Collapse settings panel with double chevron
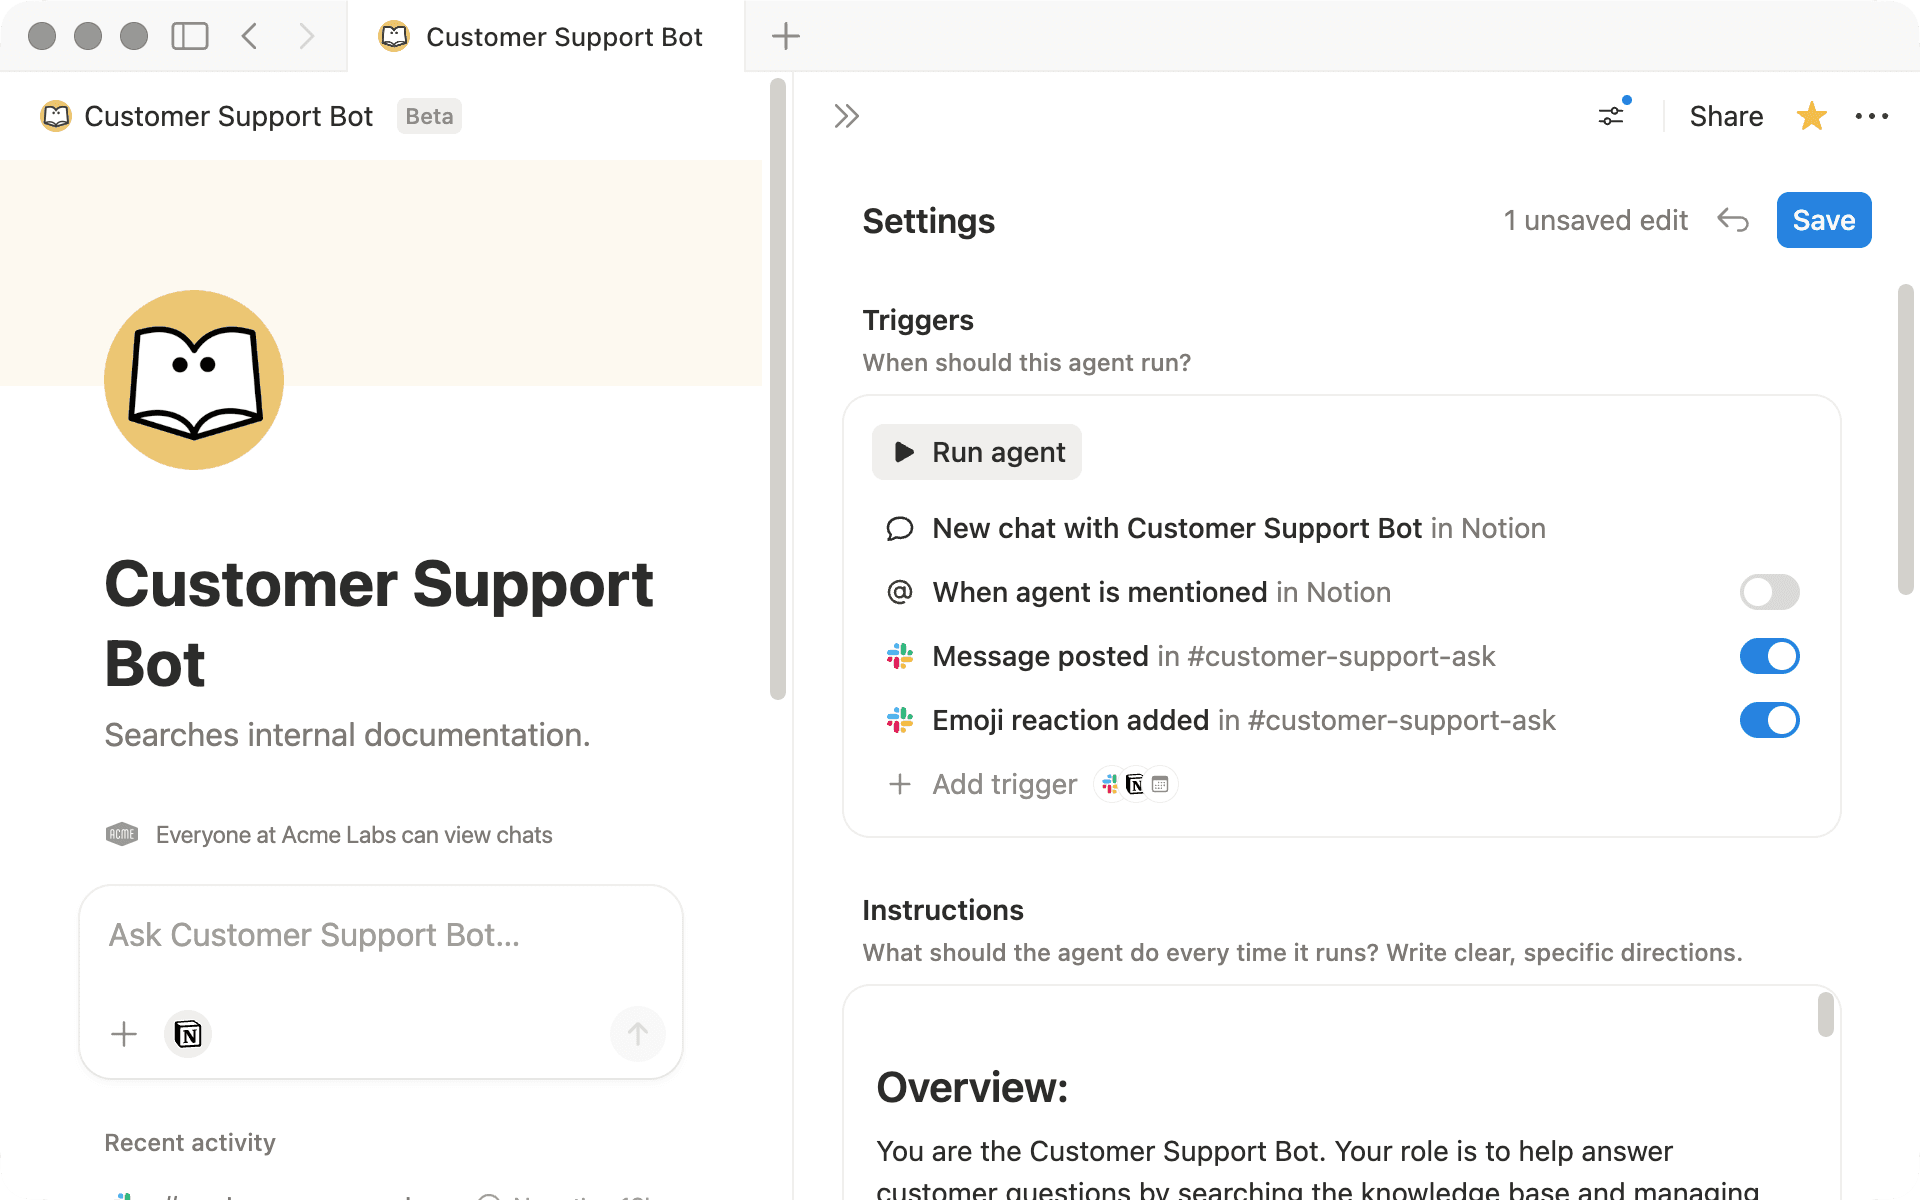 (x=846, y=116)
